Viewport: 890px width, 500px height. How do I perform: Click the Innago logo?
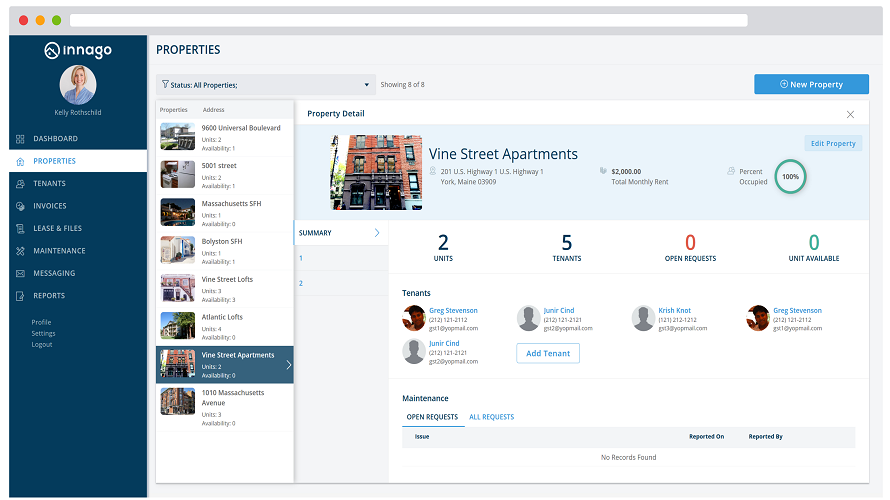78,50
